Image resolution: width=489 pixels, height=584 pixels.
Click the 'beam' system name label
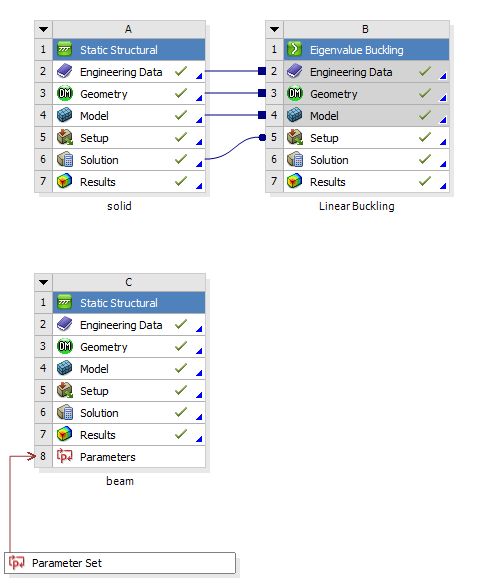click(x=120, y=481)
